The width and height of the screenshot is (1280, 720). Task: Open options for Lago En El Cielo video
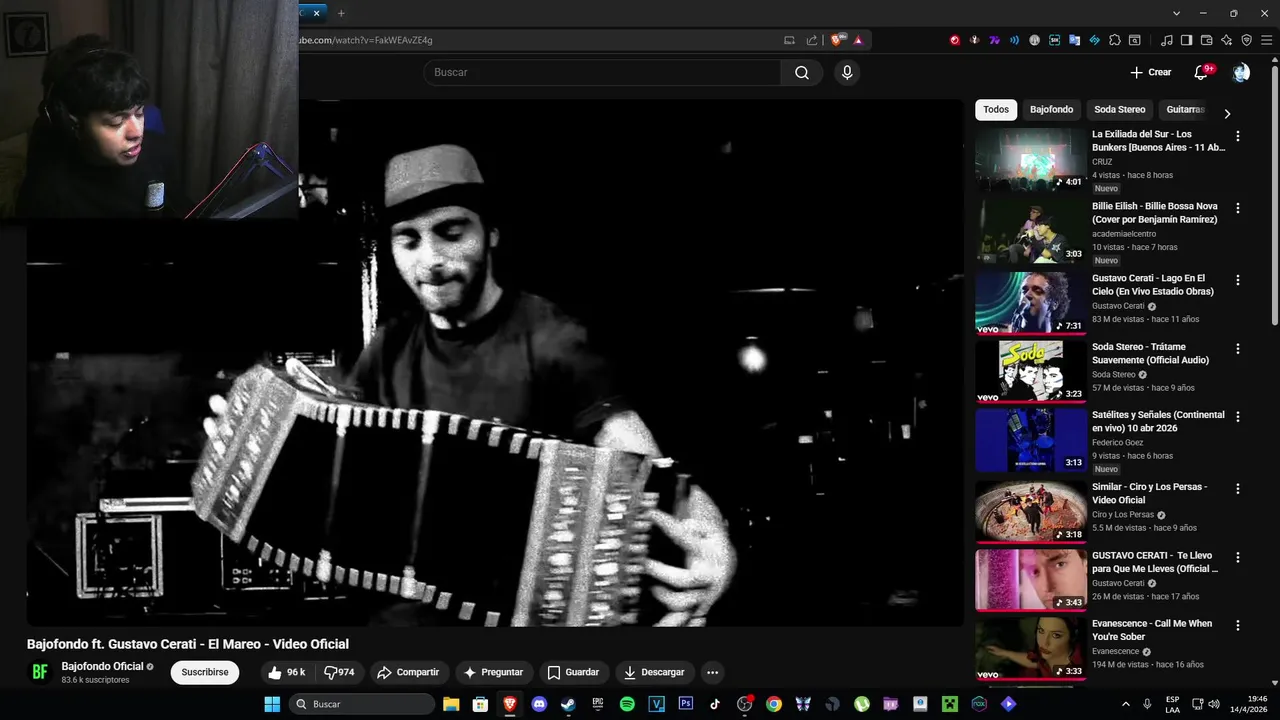coord(1238,280)
